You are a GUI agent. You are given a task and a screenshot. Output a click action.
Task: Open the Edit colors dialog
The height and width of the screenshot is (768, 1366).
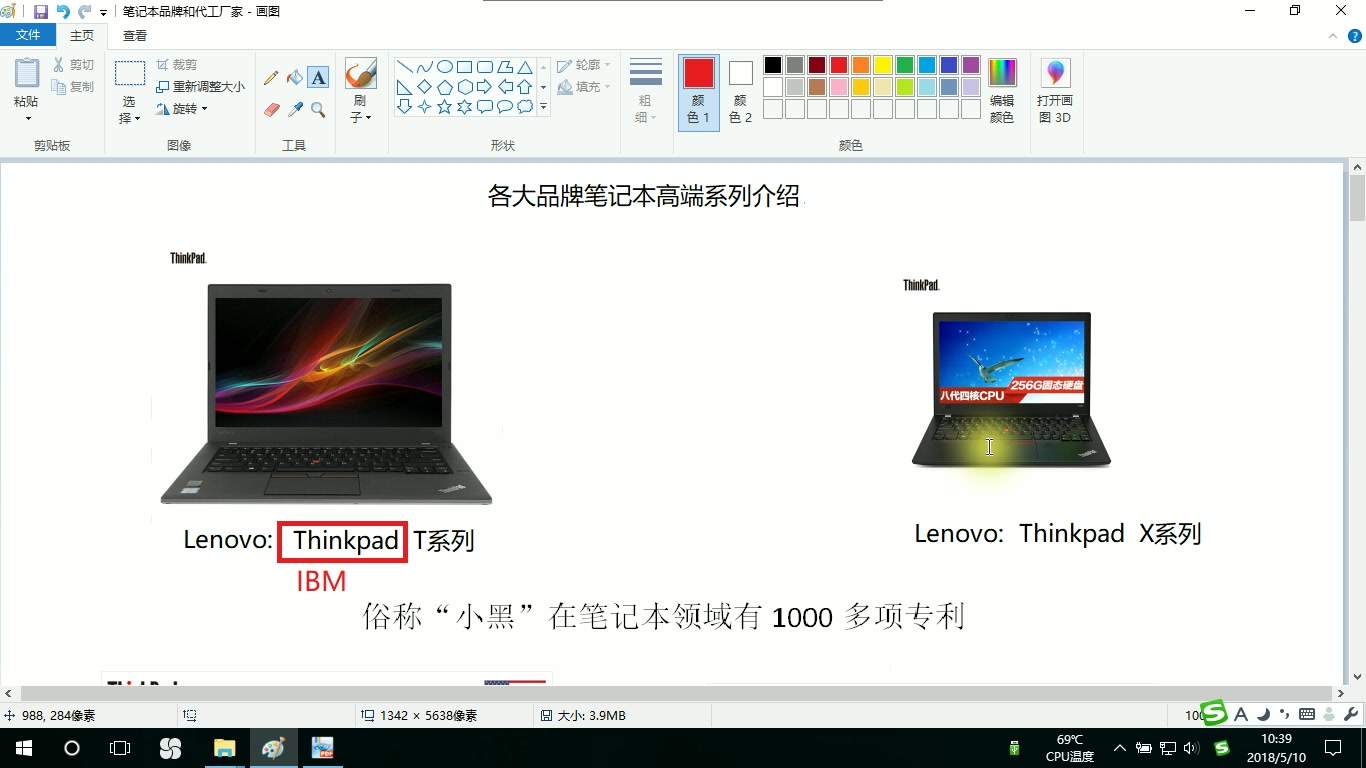pos(1002,90)
